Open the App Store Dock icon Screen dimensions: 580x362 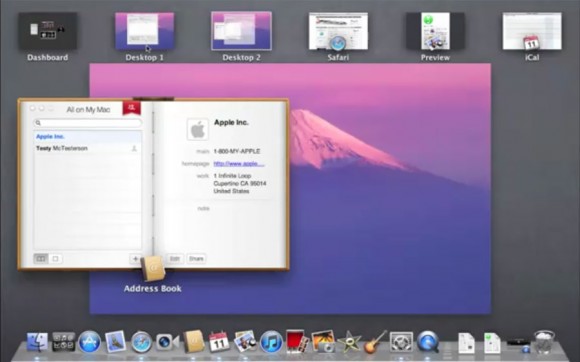[x=89, y=342]
